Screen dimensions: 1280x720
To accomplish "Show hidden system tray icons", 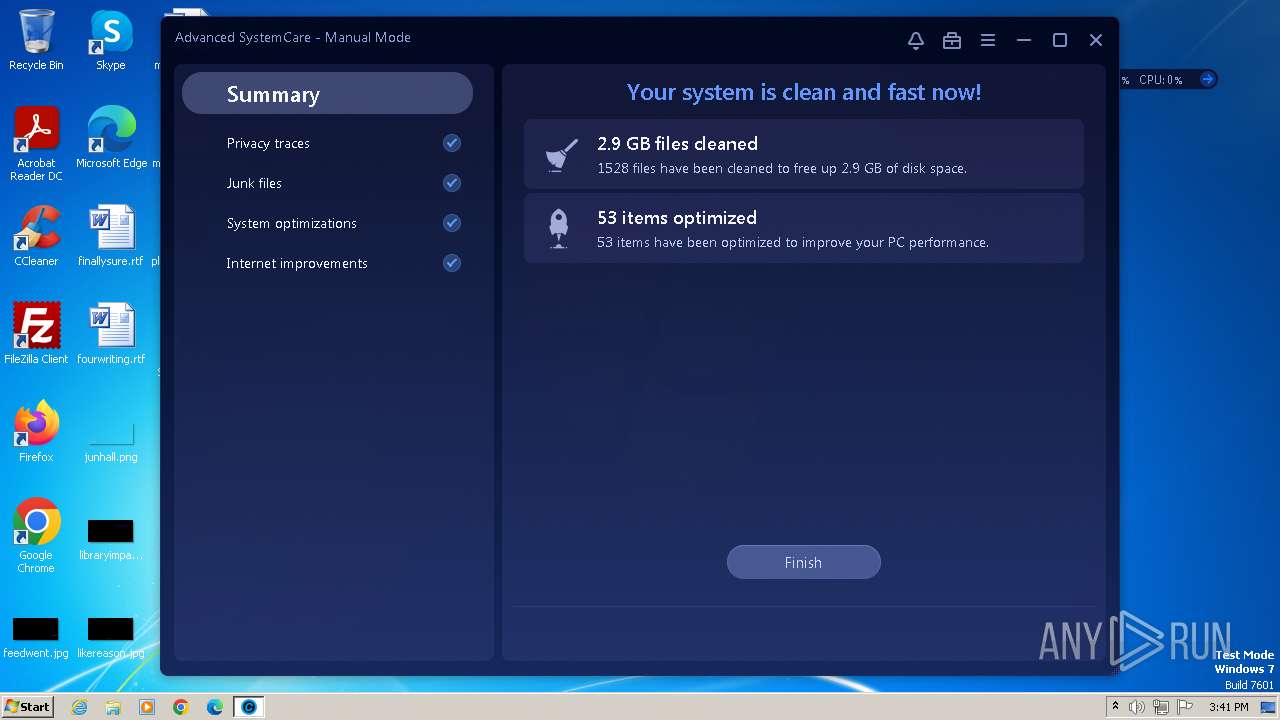I will (x=1115, y=707).
